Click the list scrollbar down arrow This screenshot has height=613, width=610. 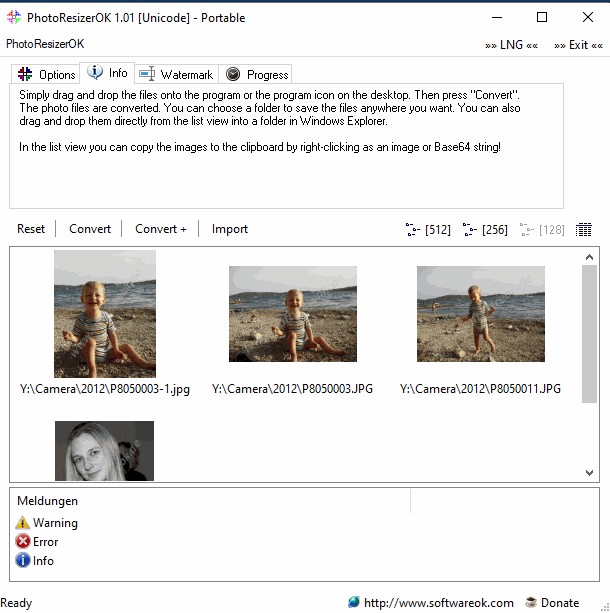point(589,473)
